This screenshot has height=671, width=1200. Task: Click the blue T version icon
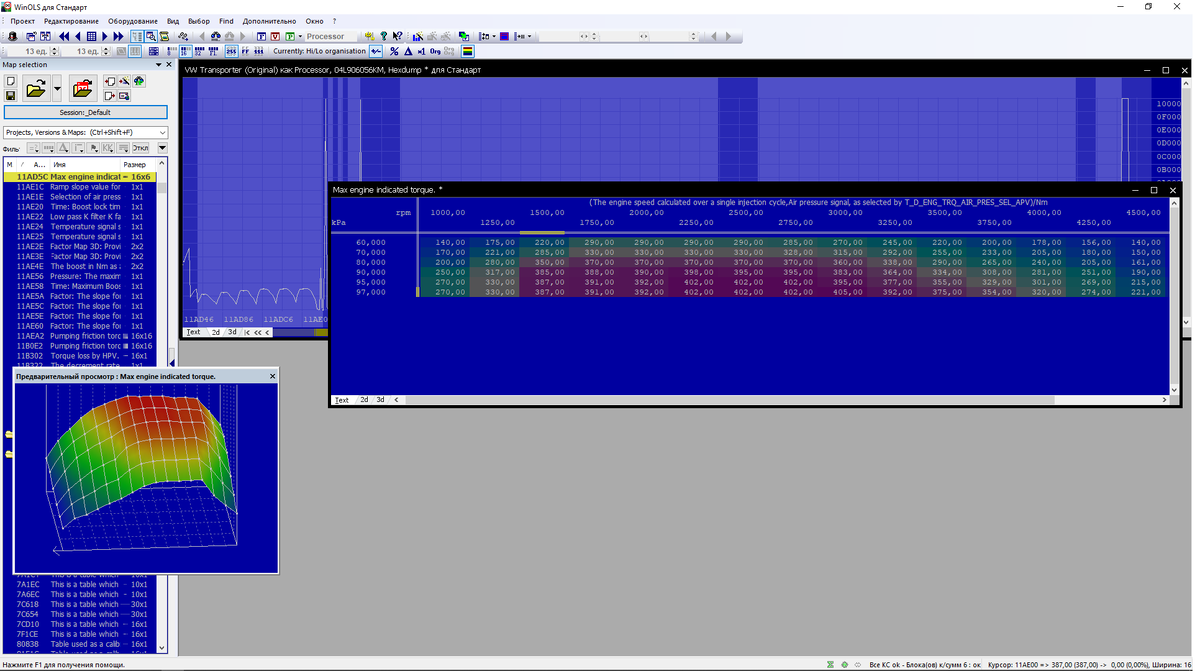click(262, 36)
